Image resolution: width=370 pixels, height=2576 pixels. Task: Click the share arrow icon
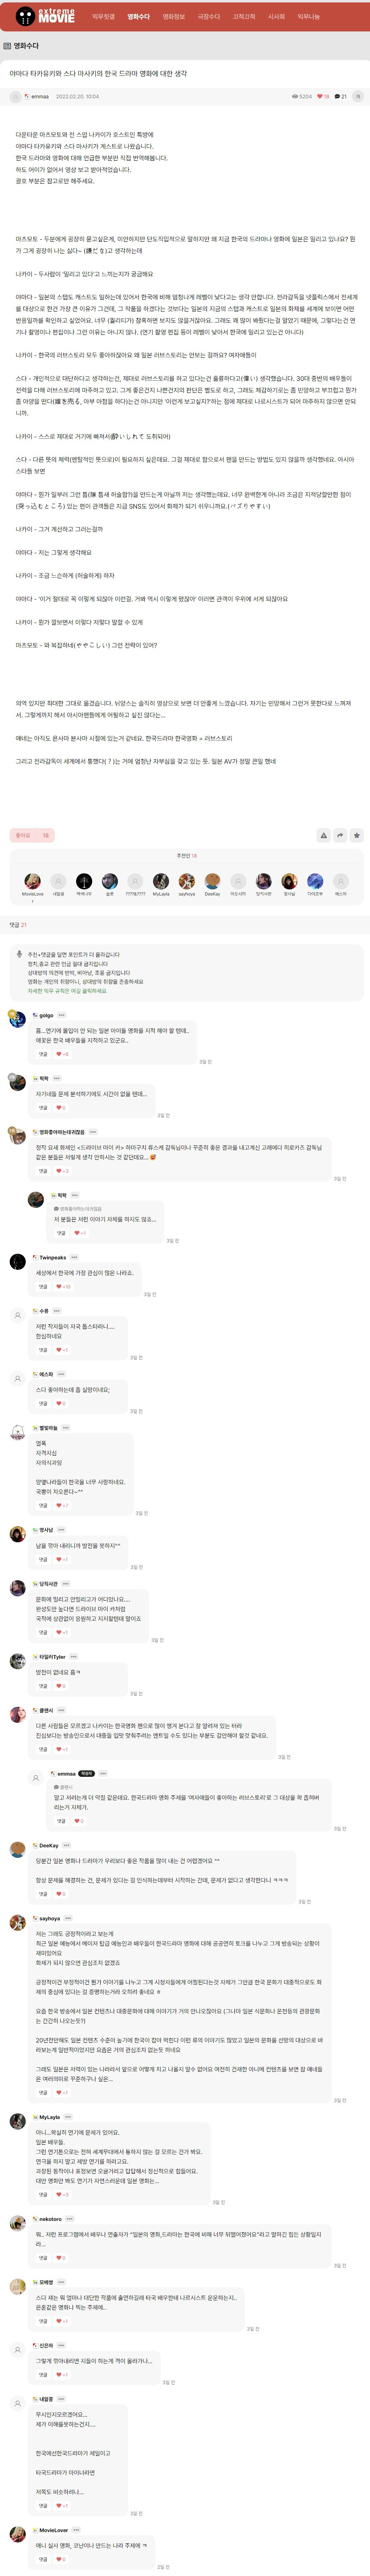[340, 835]
